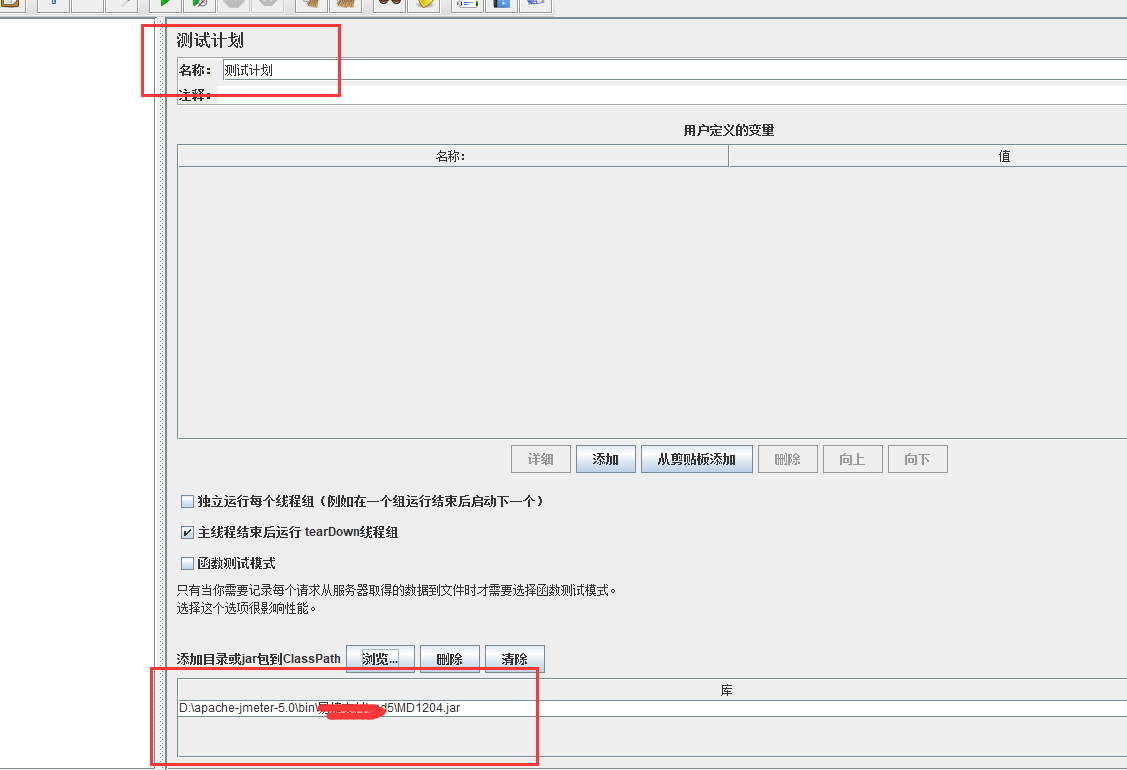Click the Clear All results icon

pyautogui.click(x=345, y=4)
